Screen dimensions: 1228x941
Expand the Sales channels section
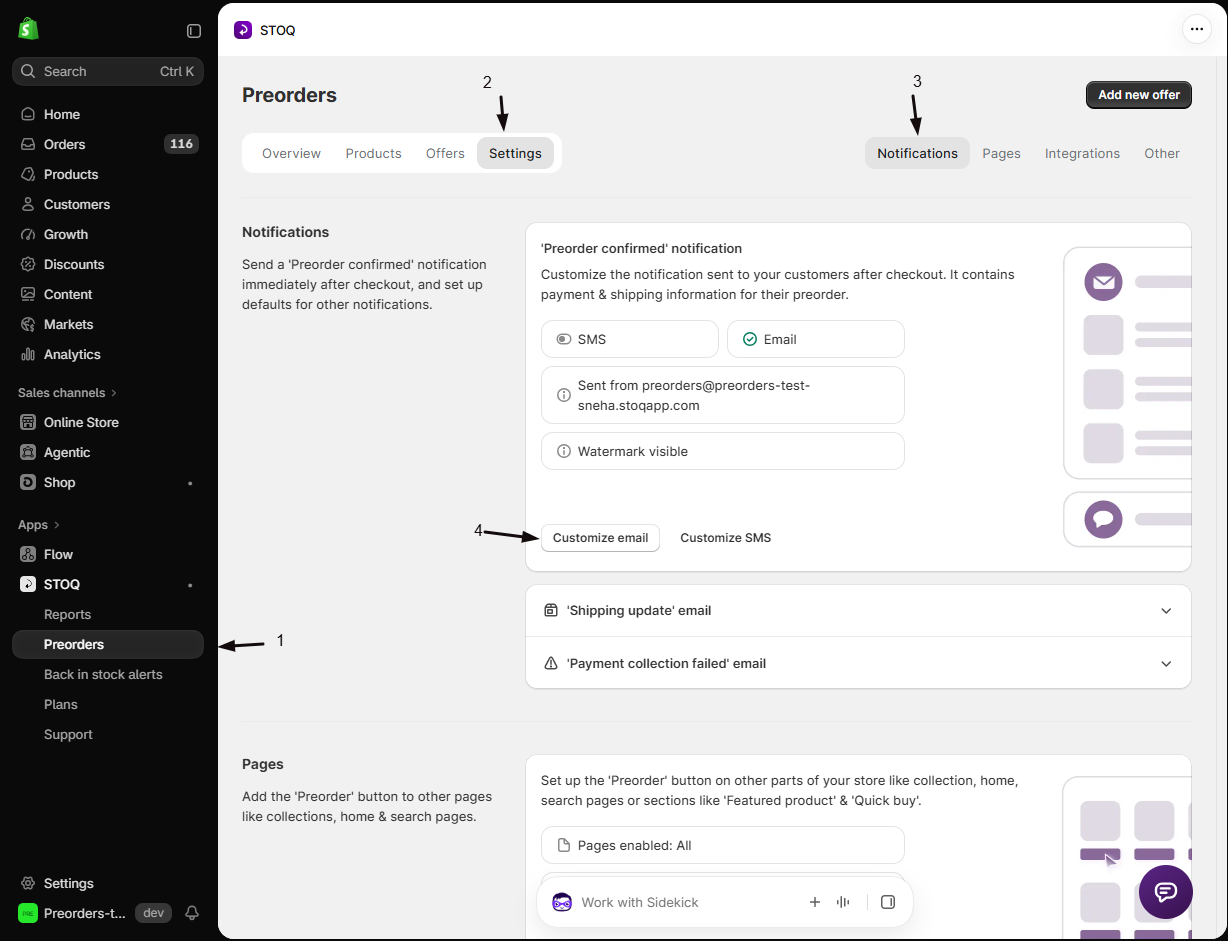point(67,392)
